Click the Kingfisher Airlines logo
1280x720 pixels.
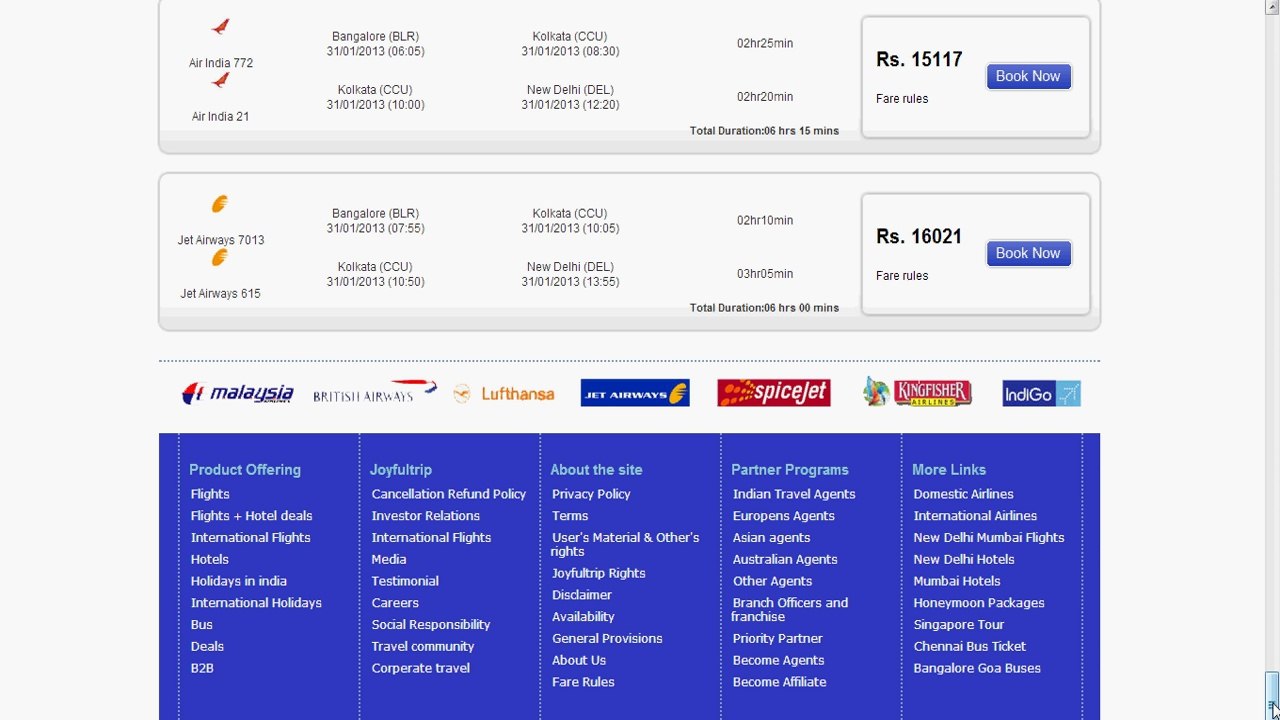pyautogui.click(x=917, y=392)
